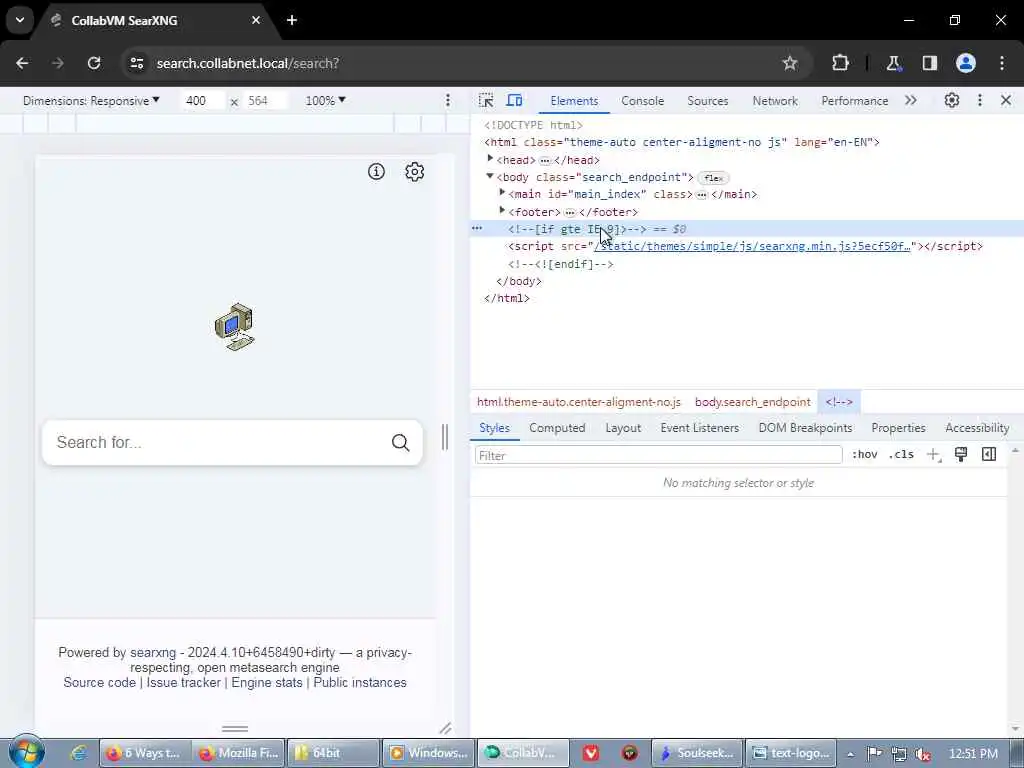Open the Engine stats footer link
The width and height of the screenshot is (1024, 768).
tap(266, 682)
